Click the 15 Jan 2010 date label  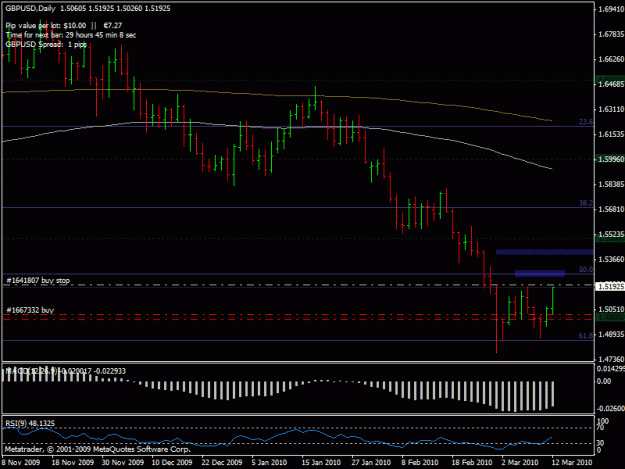tap(321, 462)
